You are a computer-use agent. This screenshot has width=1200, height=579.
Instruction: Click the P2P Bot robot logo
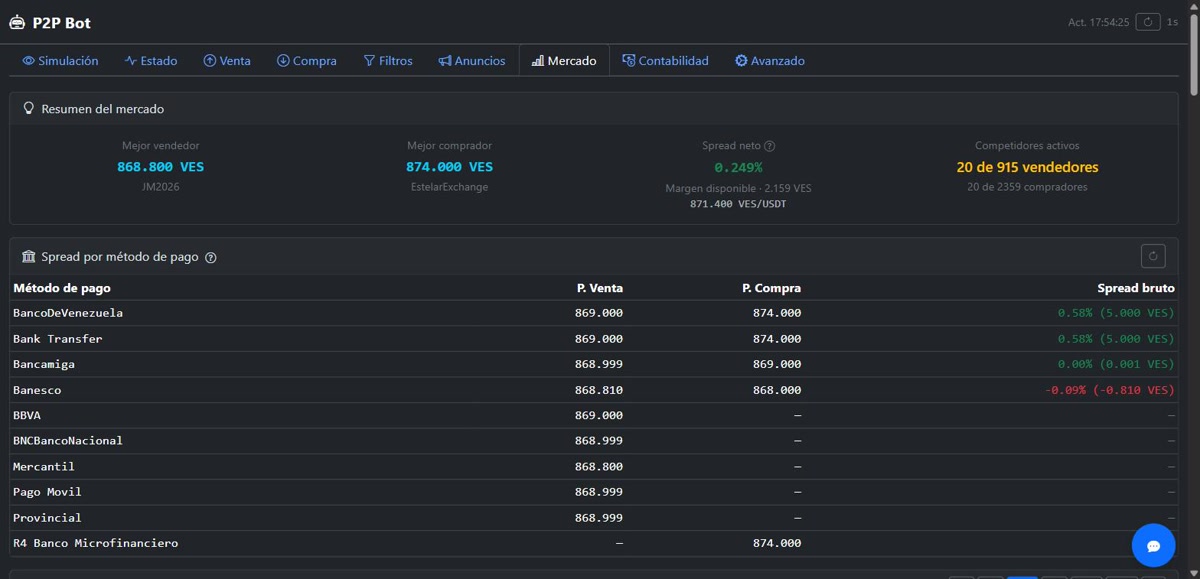point(17,22)
